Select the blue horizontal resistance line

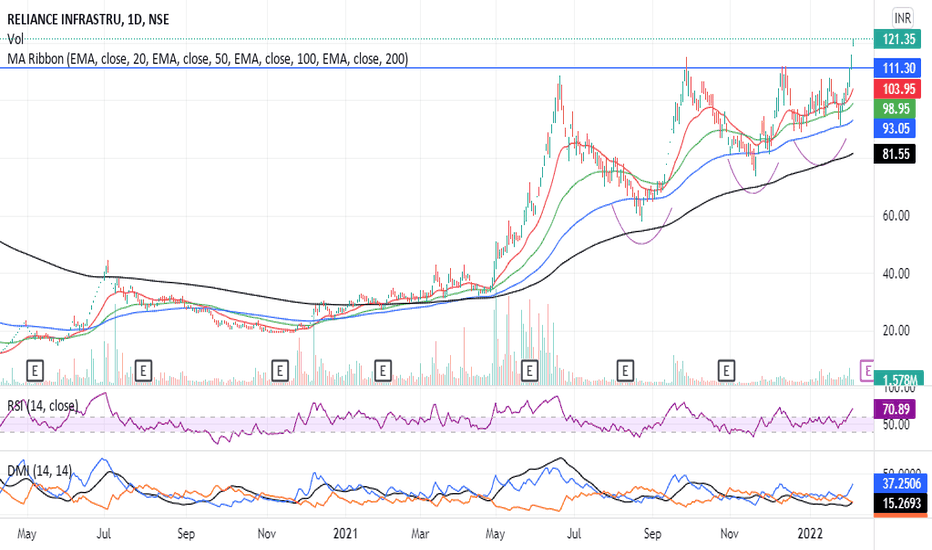click(437, 68)
